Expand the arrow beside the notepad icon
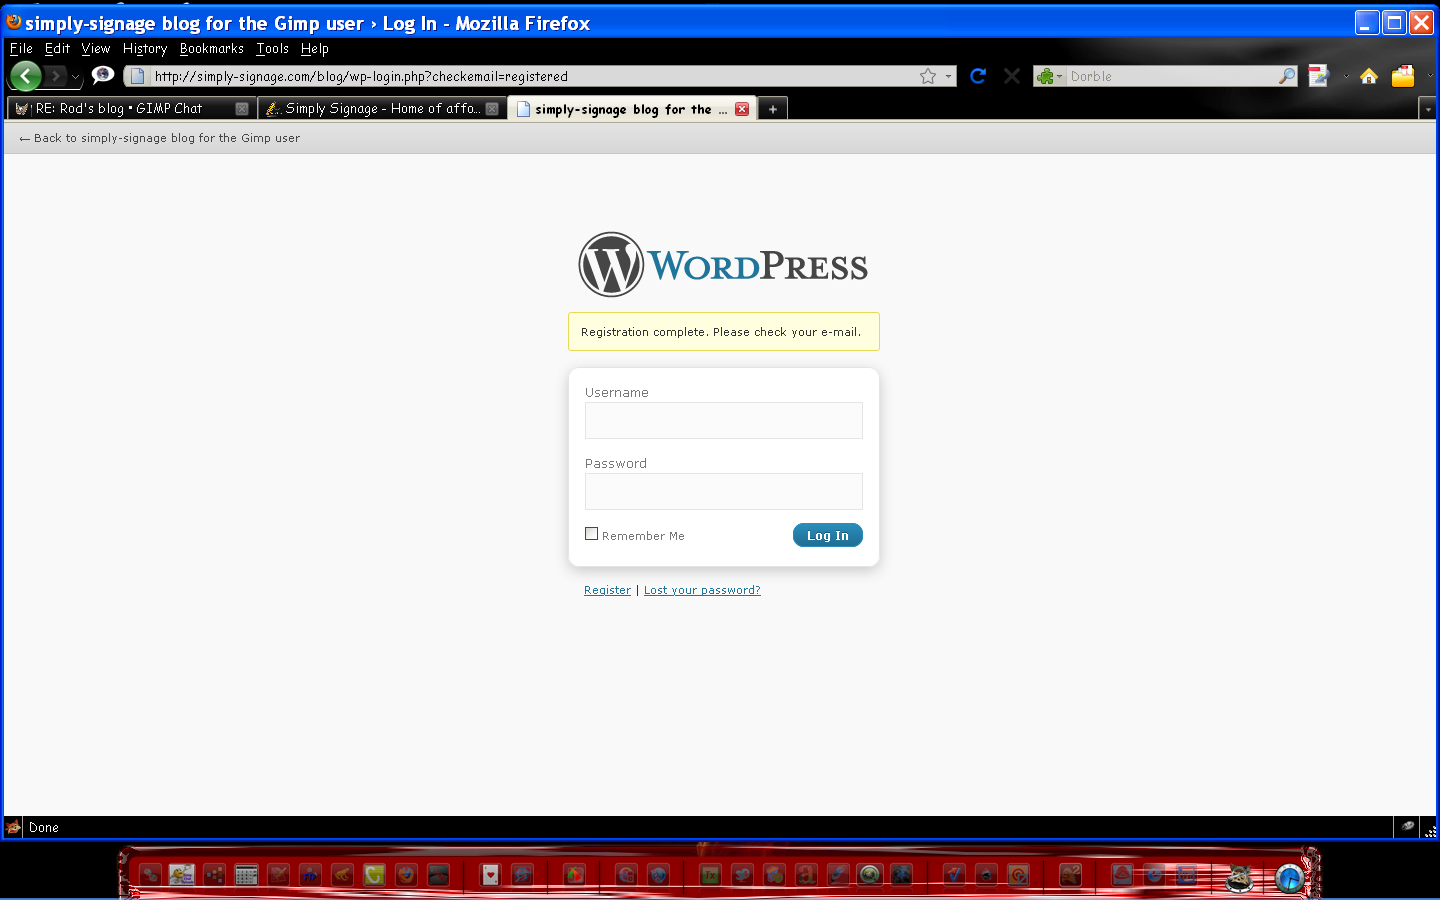Screen dimensions: 1440x900 tap(1345, 76)
